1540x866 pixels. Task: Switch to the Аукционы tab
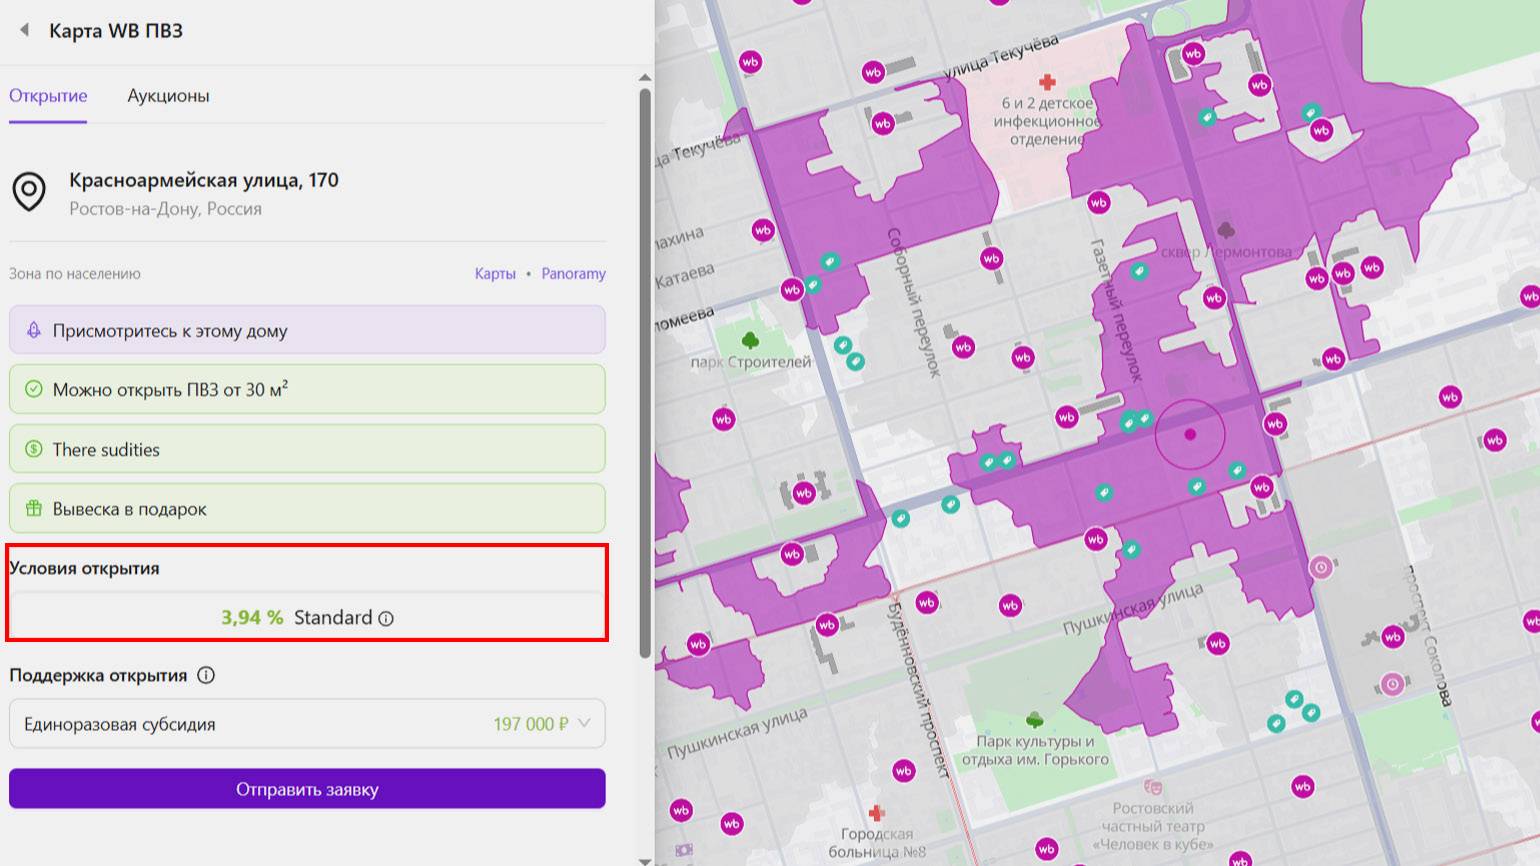[x=168, y=96]
